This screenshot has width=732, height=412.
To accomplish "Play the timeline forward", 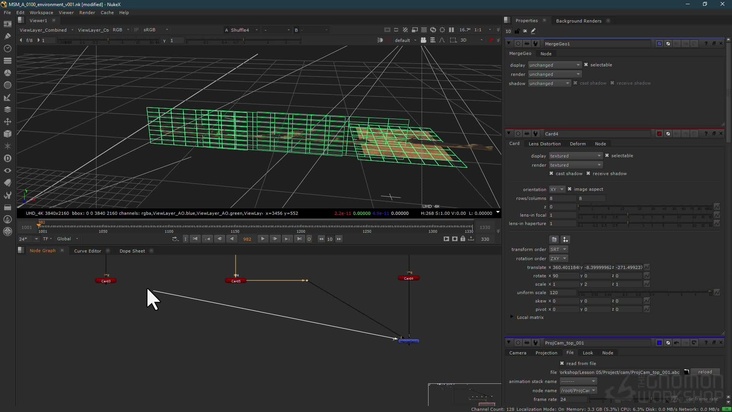I will click(x=262, y=239).
